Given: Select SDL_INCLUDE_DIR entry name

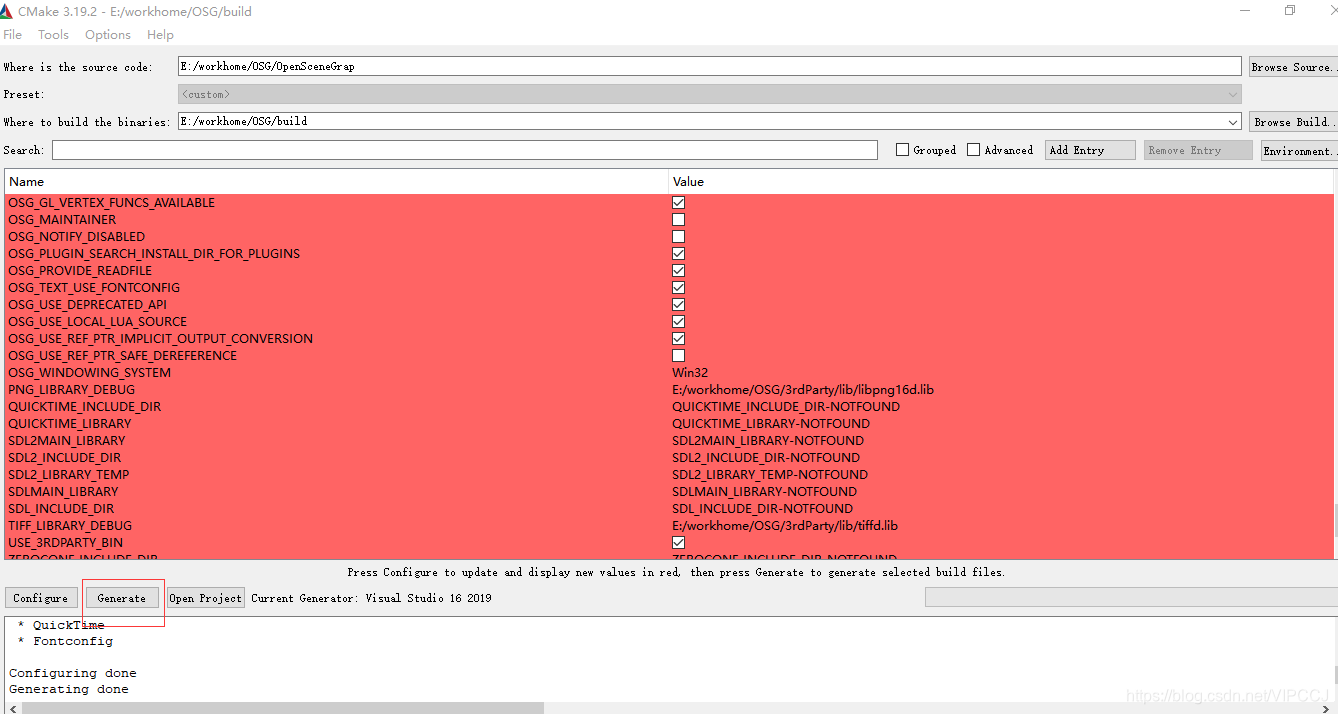Looking at the screenshot, I should point(61,509).
